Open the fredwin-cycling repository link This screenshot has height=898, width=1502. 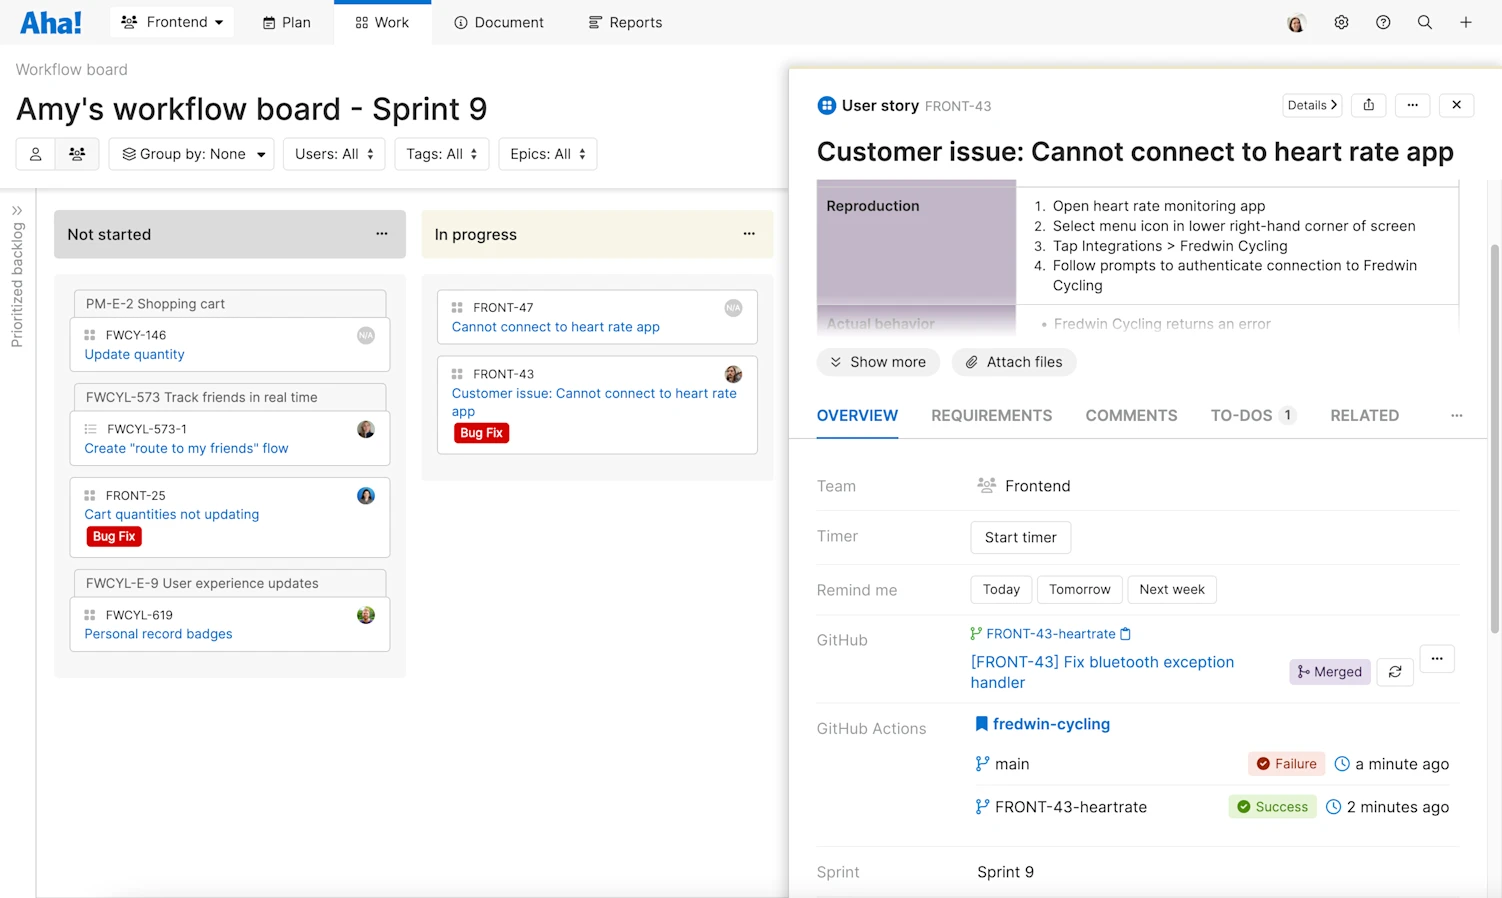point(1051,723)
